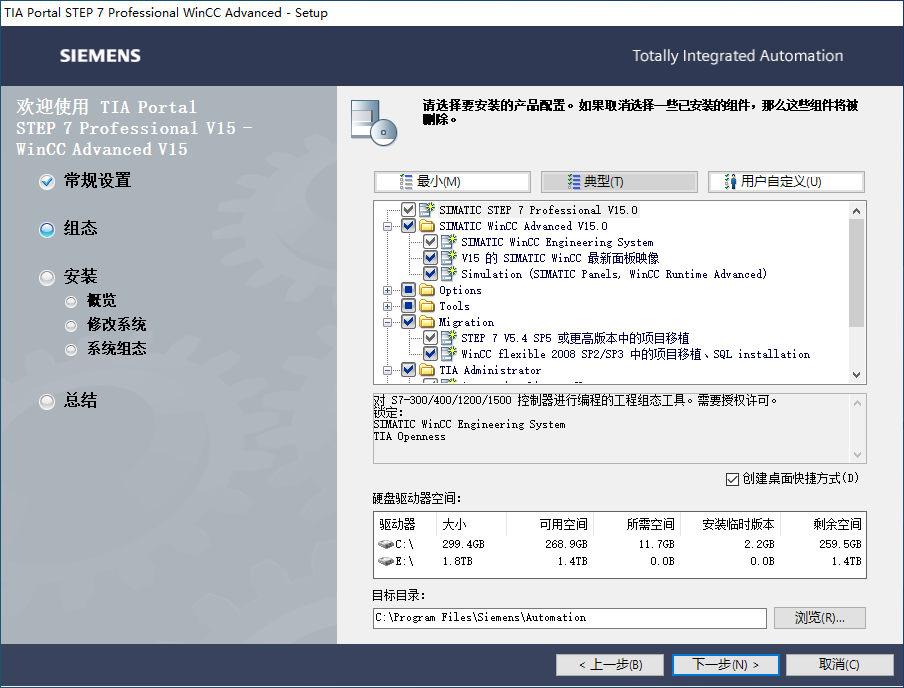Expand the Tools tree node
904x688 pixels.
[x=387, y=306]
